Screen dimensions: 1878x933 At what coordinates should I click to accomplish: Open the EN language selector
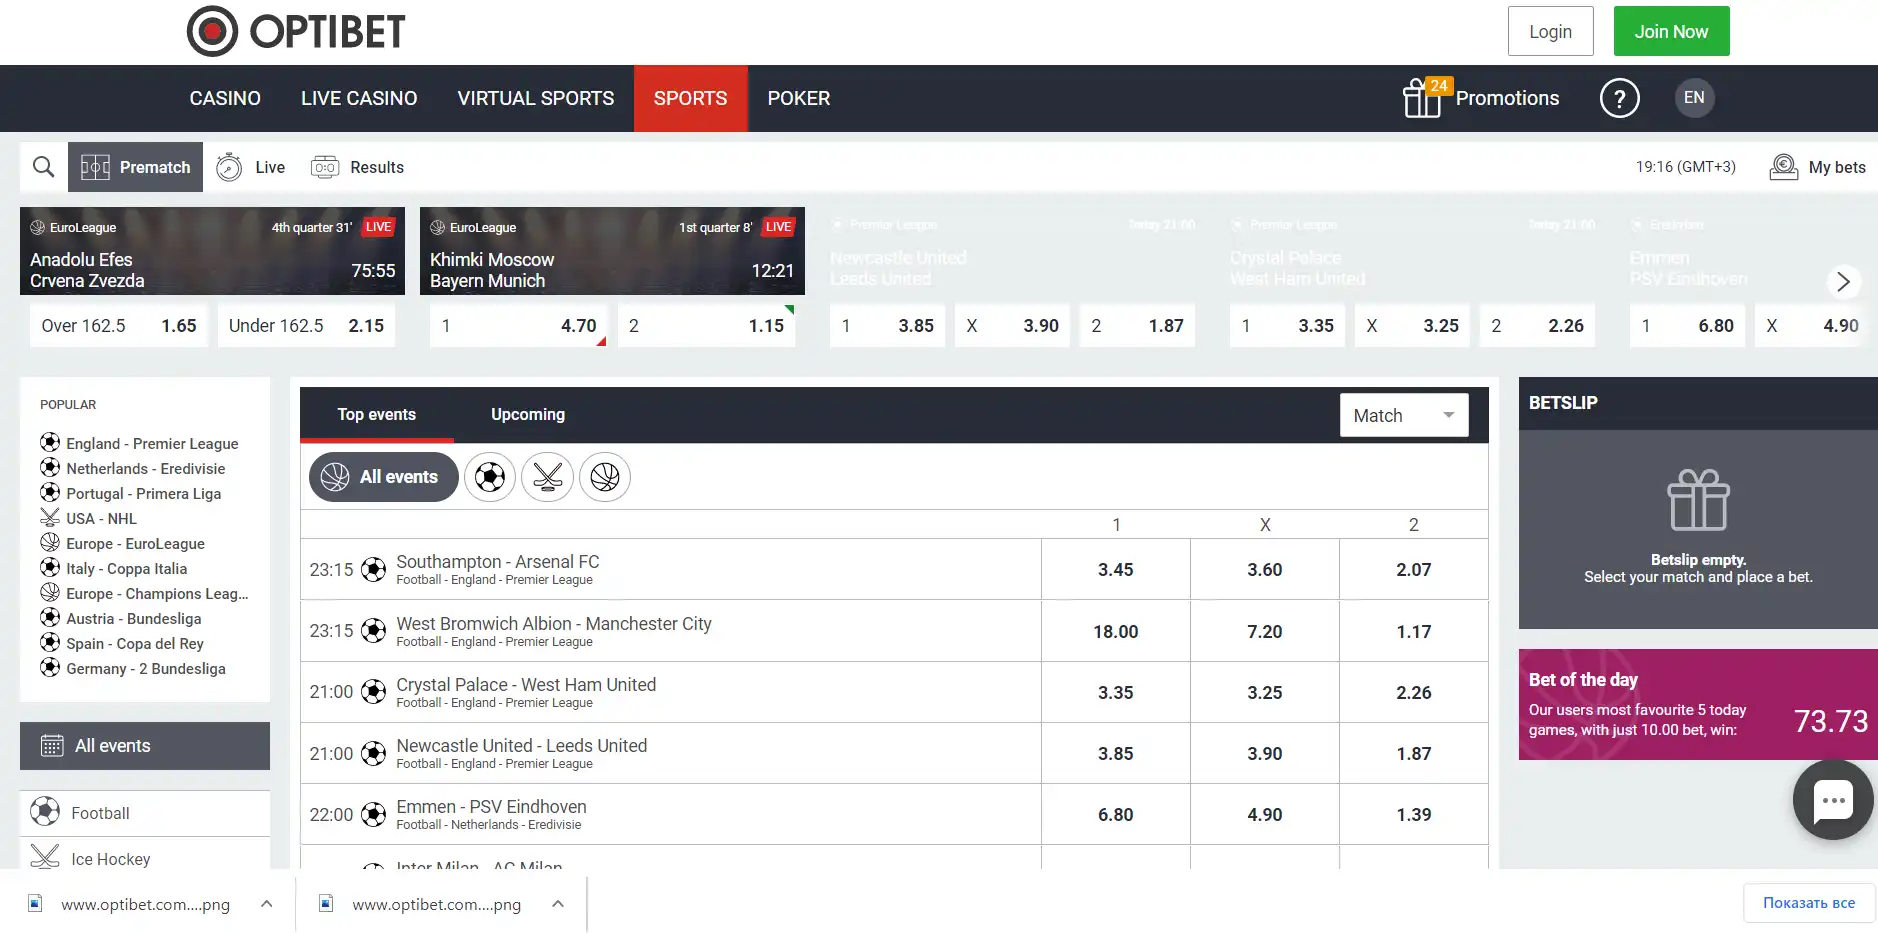[x=1694, y=98]
